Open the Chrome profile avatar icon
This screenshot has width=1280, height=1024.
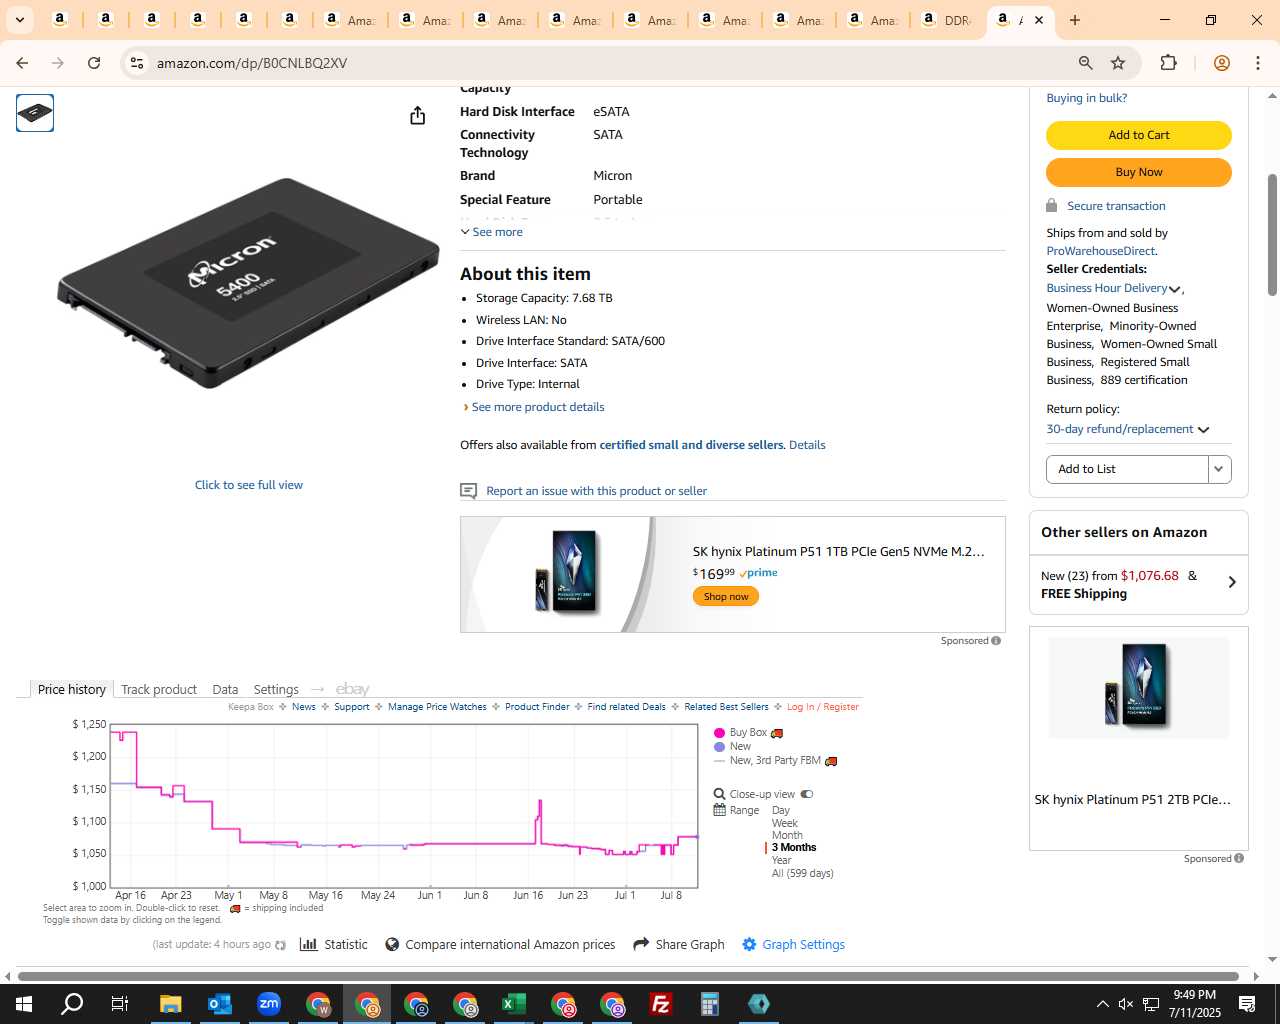(x=1221, y=63)
